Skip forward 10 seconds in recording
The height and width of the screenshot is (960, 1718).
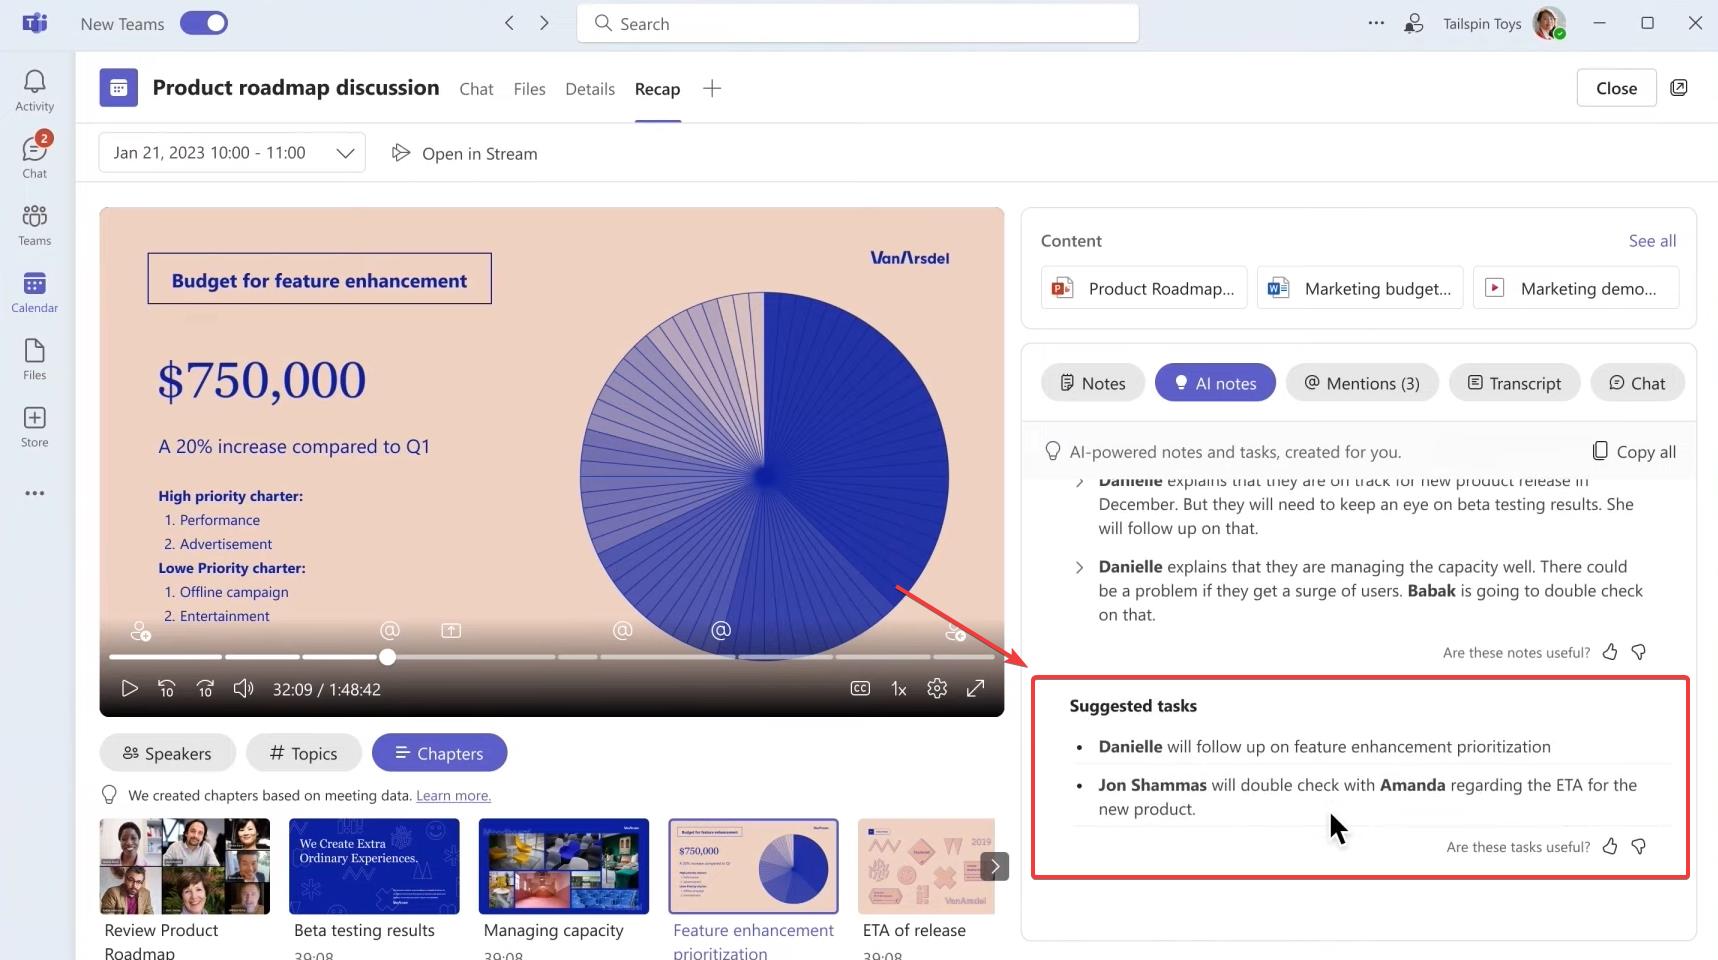tap(205, 688)
